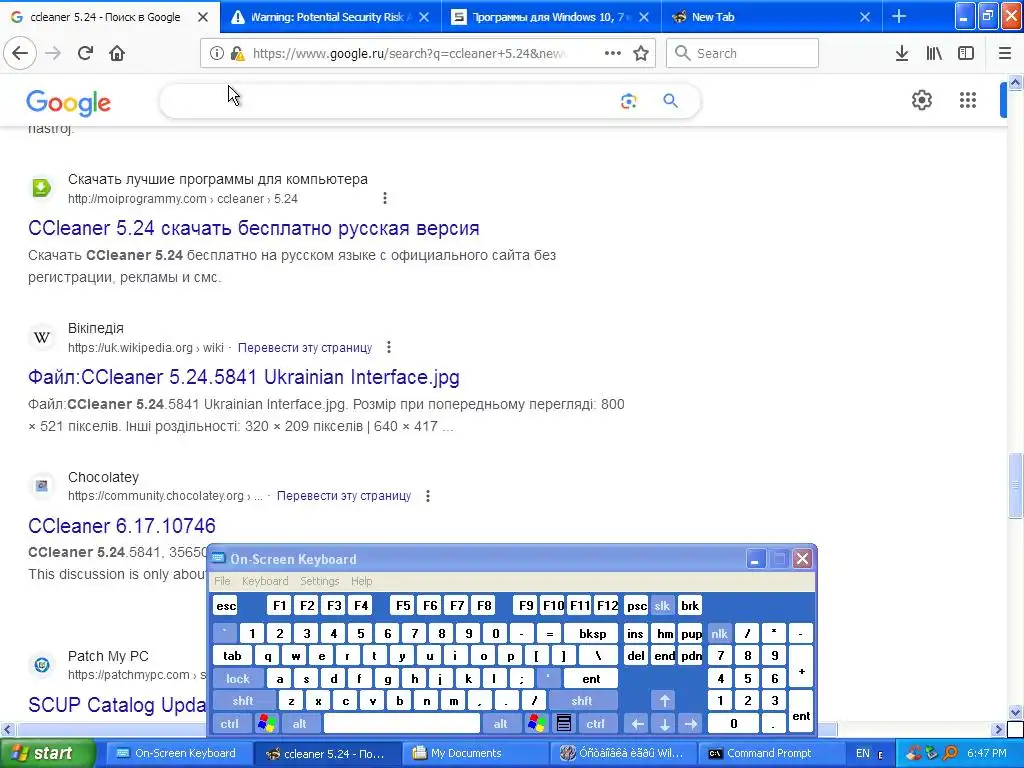Hit the application menu key on keyboard
This screenshot has width=1024, height=768.
pyautogui.click(x=564, y=724)
